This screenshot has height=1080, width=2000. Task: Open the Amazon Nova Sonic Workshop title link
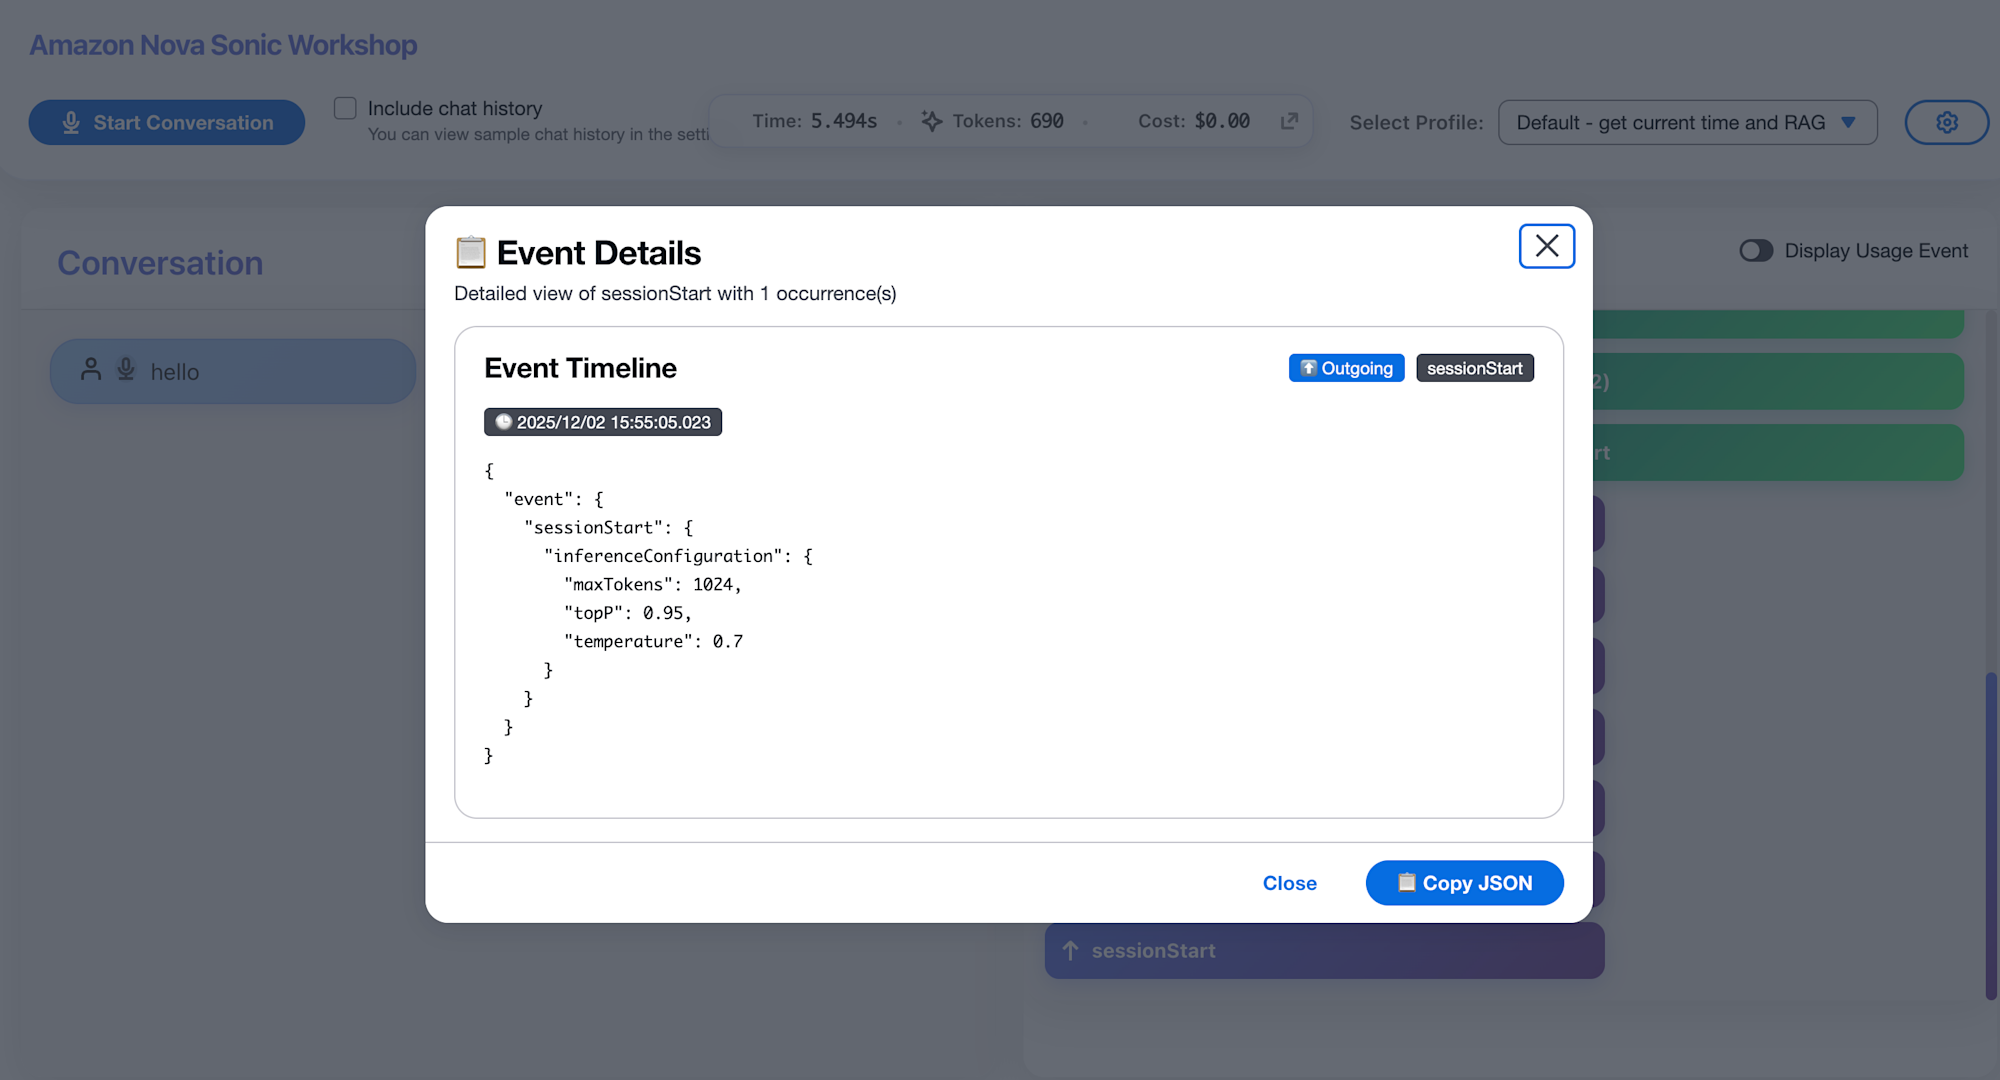click(x=223, y=45)
